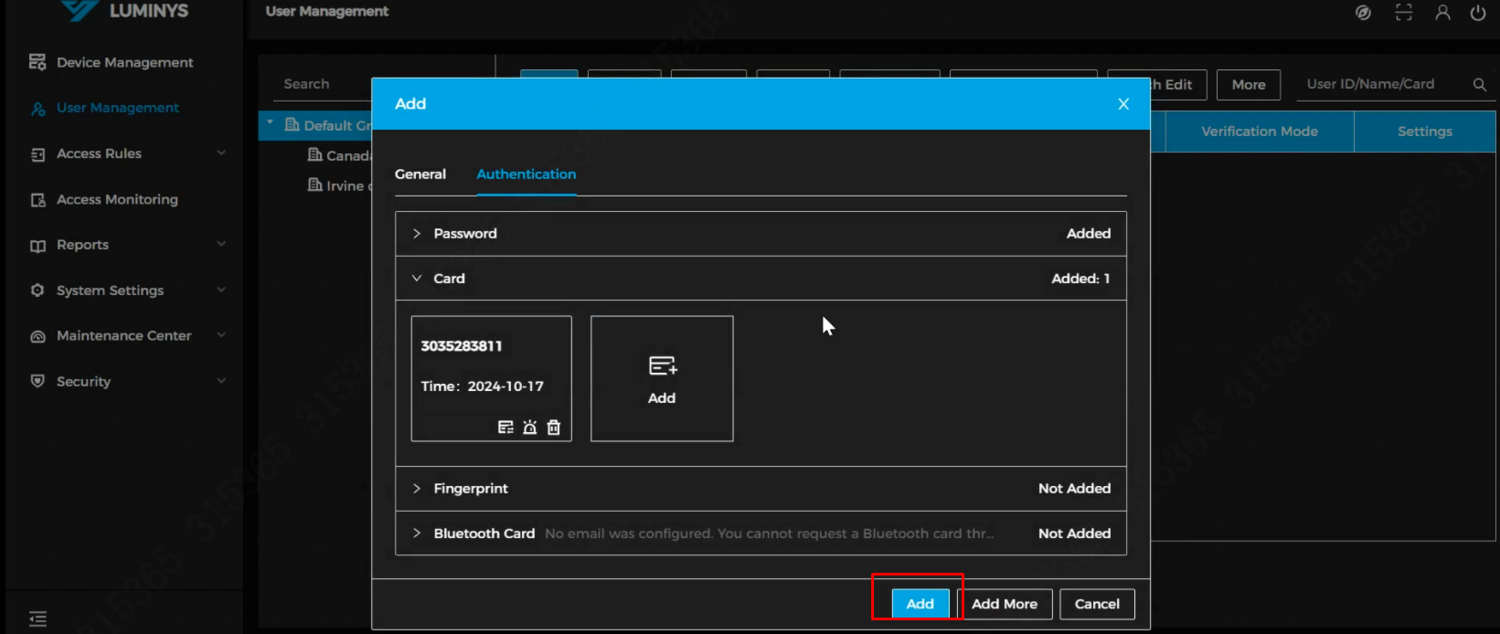Image resolution: width=1500 pixels, height=634 pixels.
Task: Select Device Management from the sidebar
Action: pos(122,62)
